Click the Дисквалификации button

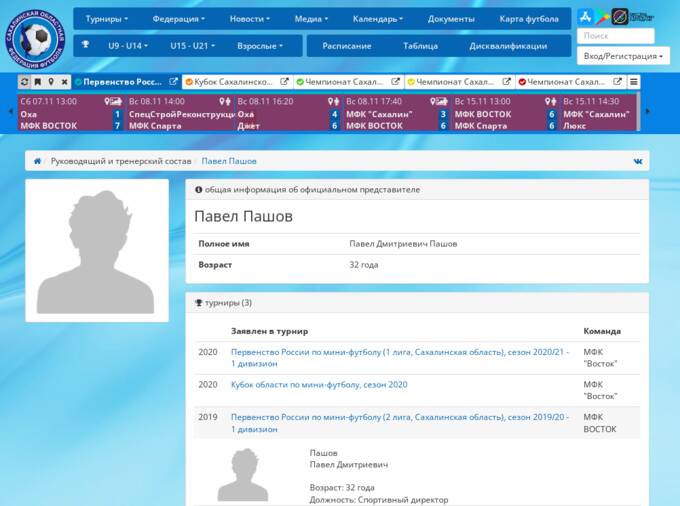(508, 46)
